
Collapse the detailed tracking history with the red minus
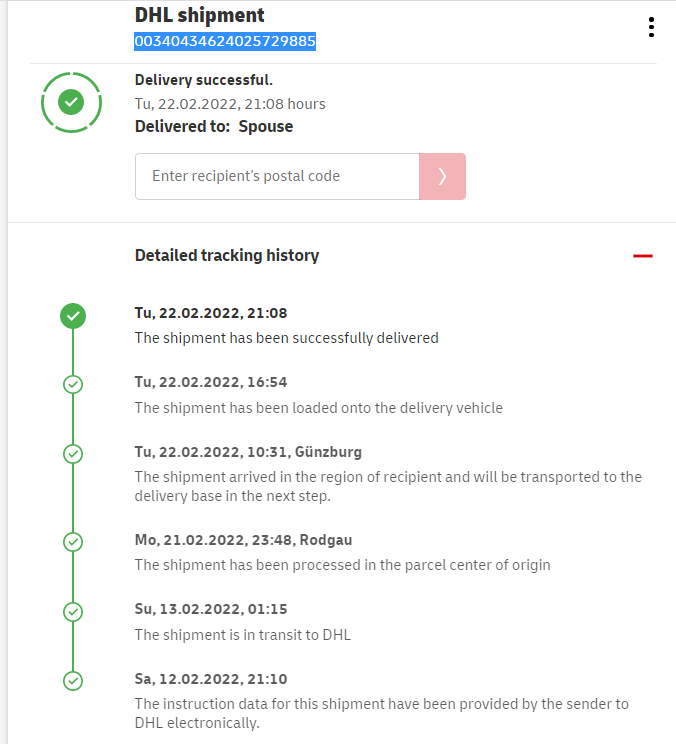coord(643,256)
